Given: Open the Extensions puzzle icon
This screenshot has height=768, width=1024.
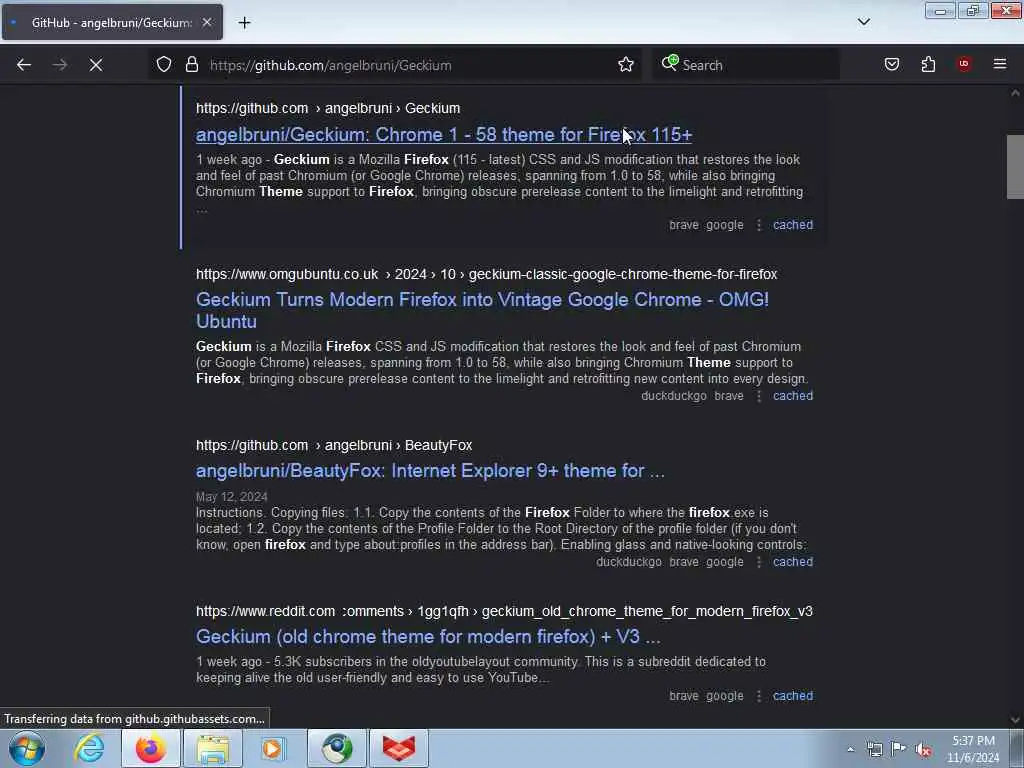Looking at the screenshot, I should pyautogui.click(x=928, y=65).
